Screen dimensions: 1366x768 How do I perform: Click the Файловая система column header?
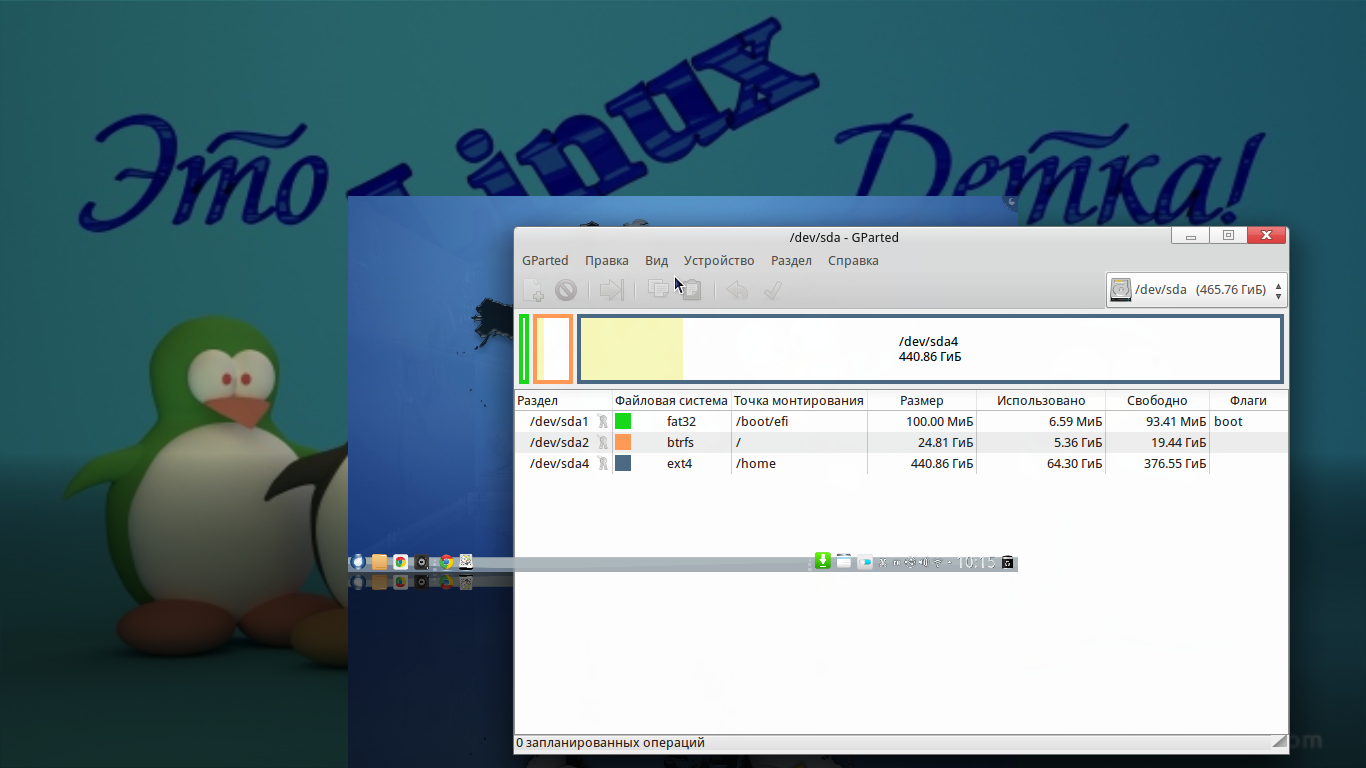[672, 401]
